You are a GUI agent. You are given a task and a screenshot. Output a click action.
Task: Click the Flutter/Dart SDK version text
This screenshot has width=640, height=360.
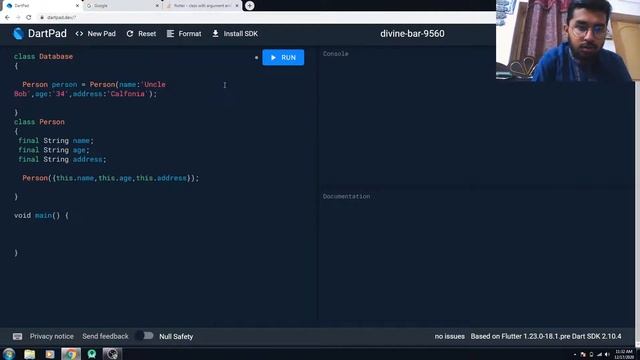click(546, 336)
